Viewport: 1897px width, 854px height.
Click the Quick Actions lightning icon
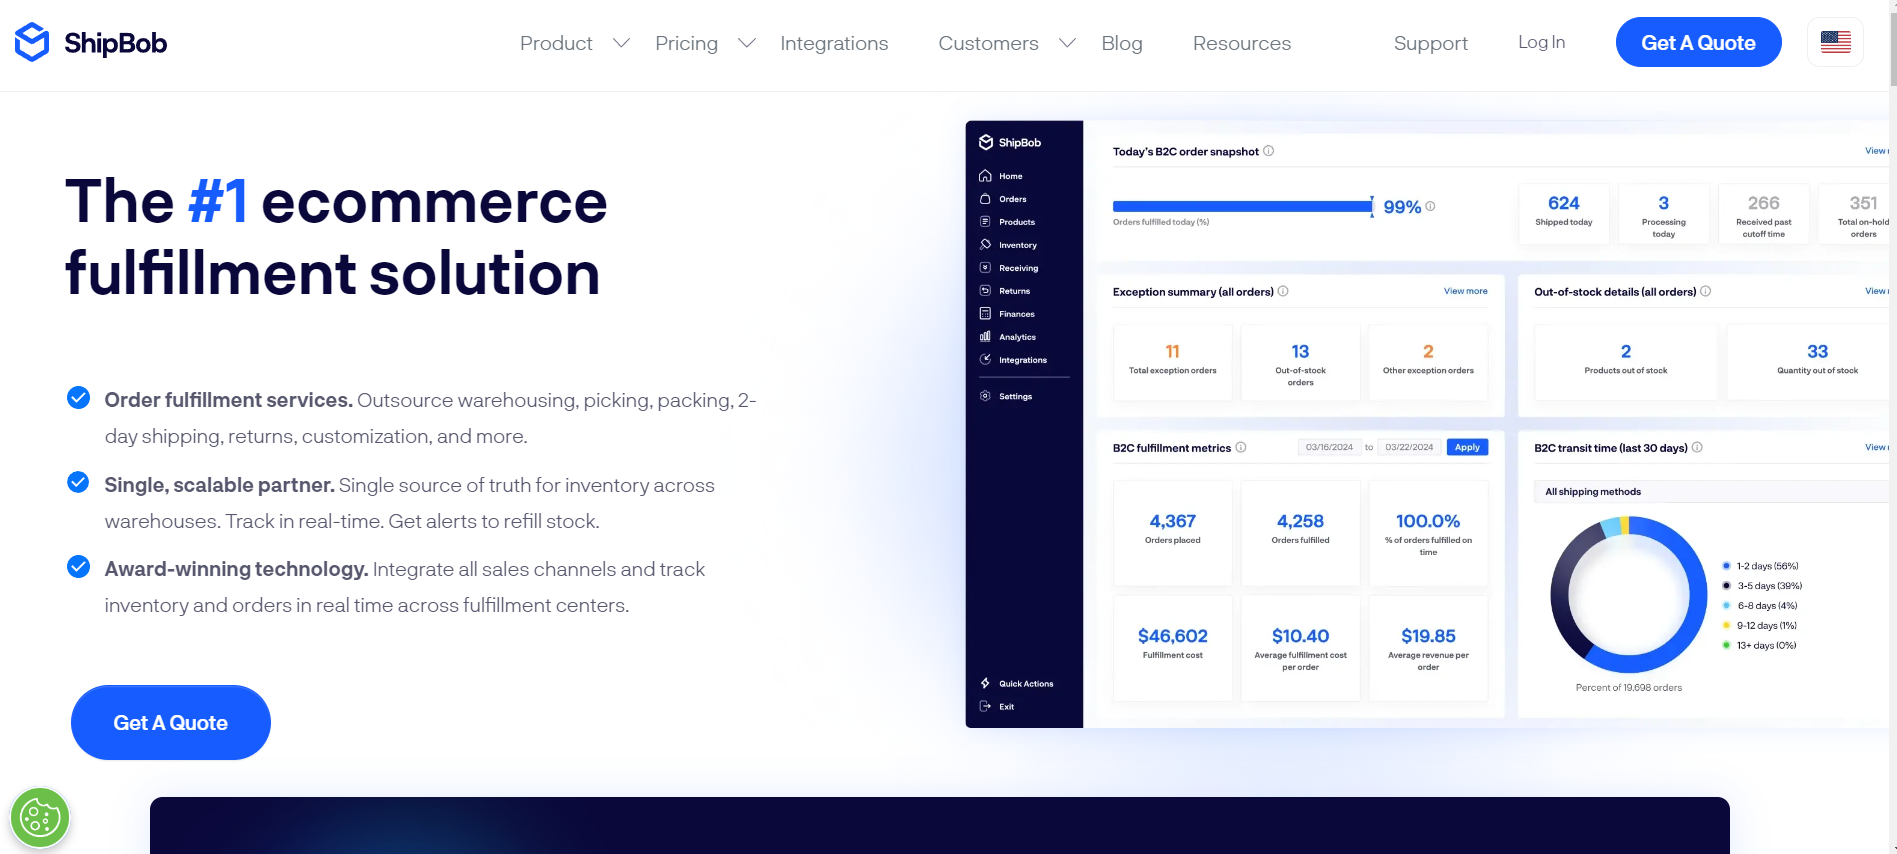click(985, 684)
